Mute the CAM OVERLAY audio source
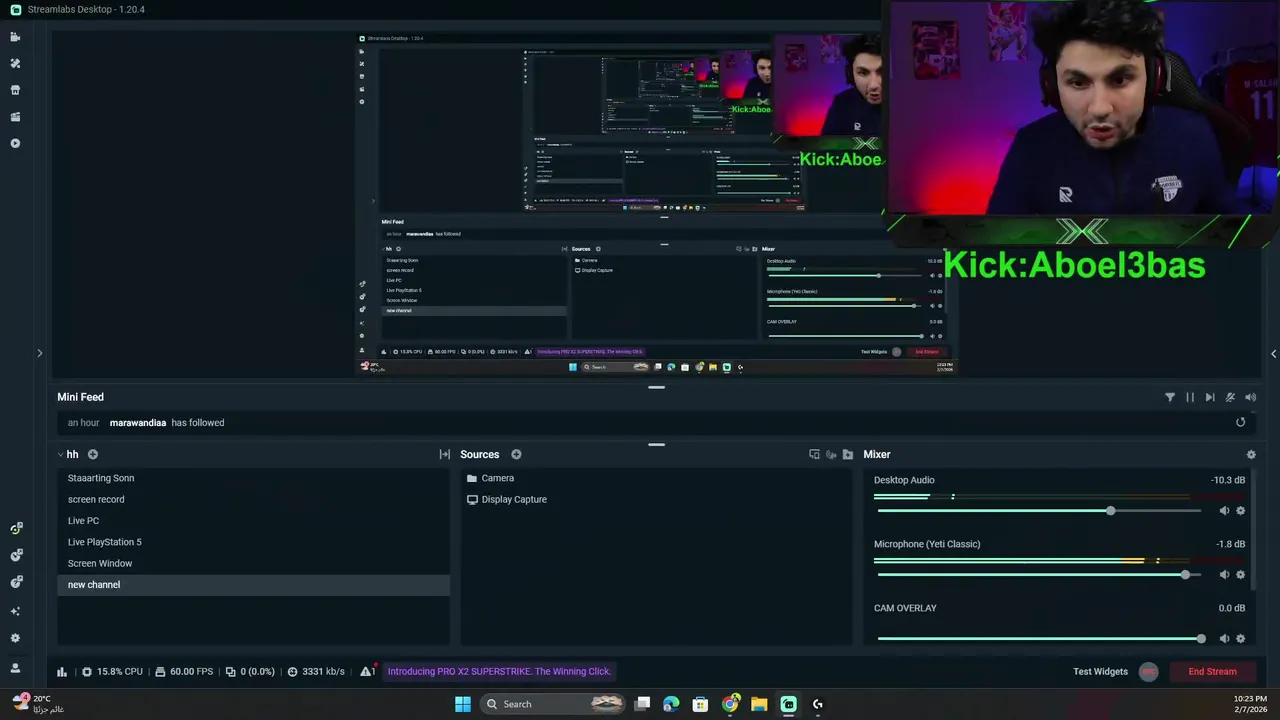Screen dimensions: 1280x720 (x=1224, y=639)
